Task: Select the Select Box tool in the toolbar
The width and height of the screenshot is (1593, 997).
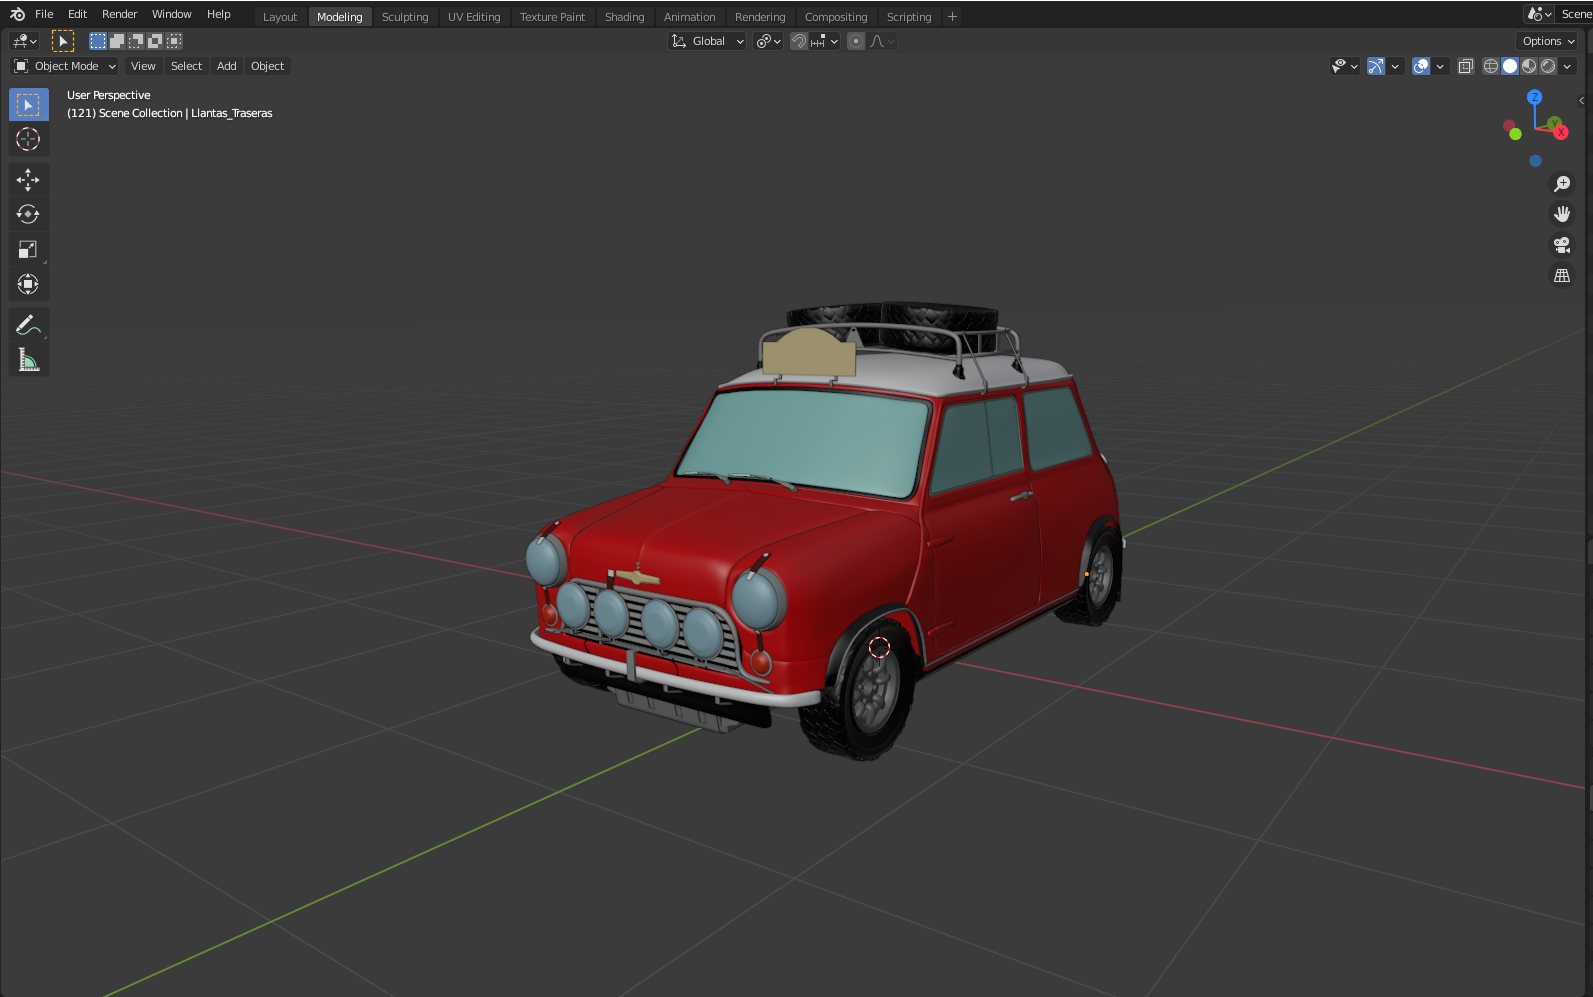Action: [28, 105]
